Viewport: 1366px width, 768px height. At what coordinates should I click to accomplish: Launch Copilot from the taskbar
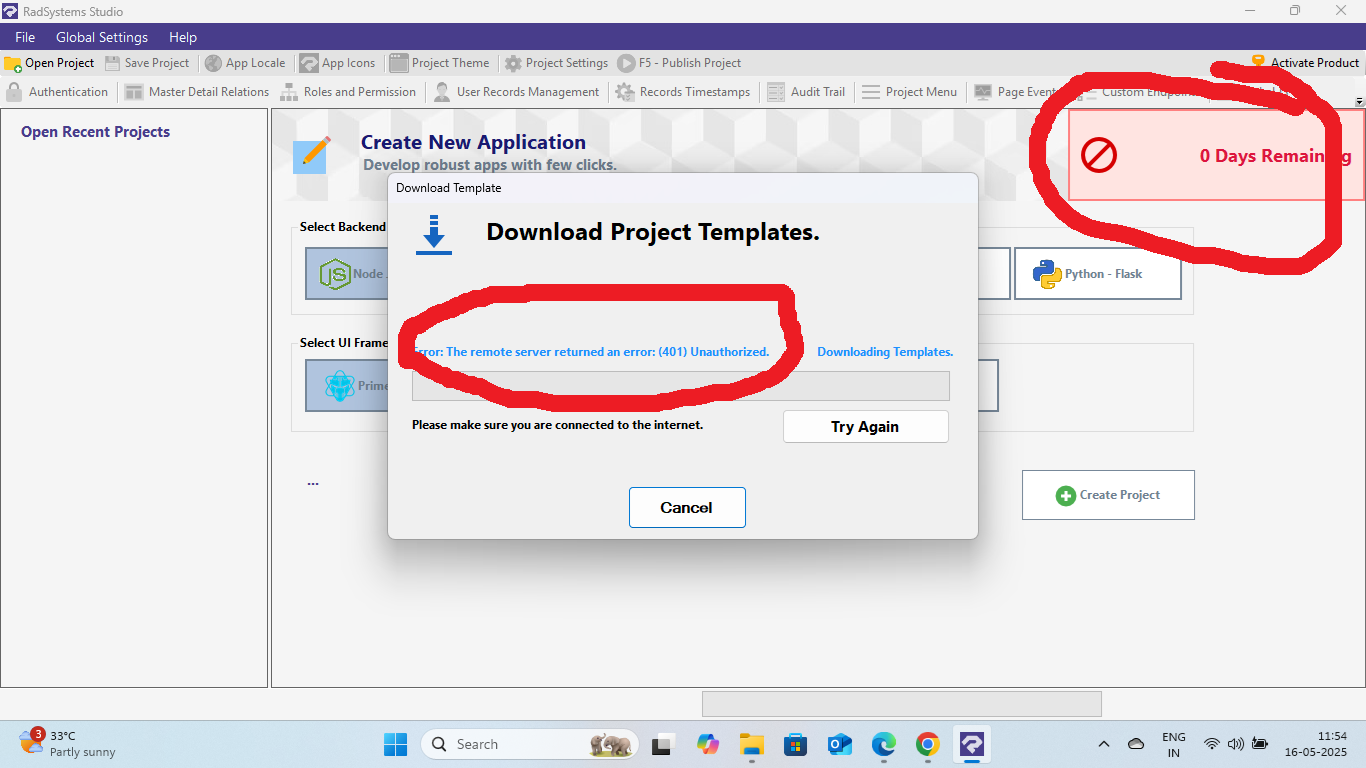point(708,744)
